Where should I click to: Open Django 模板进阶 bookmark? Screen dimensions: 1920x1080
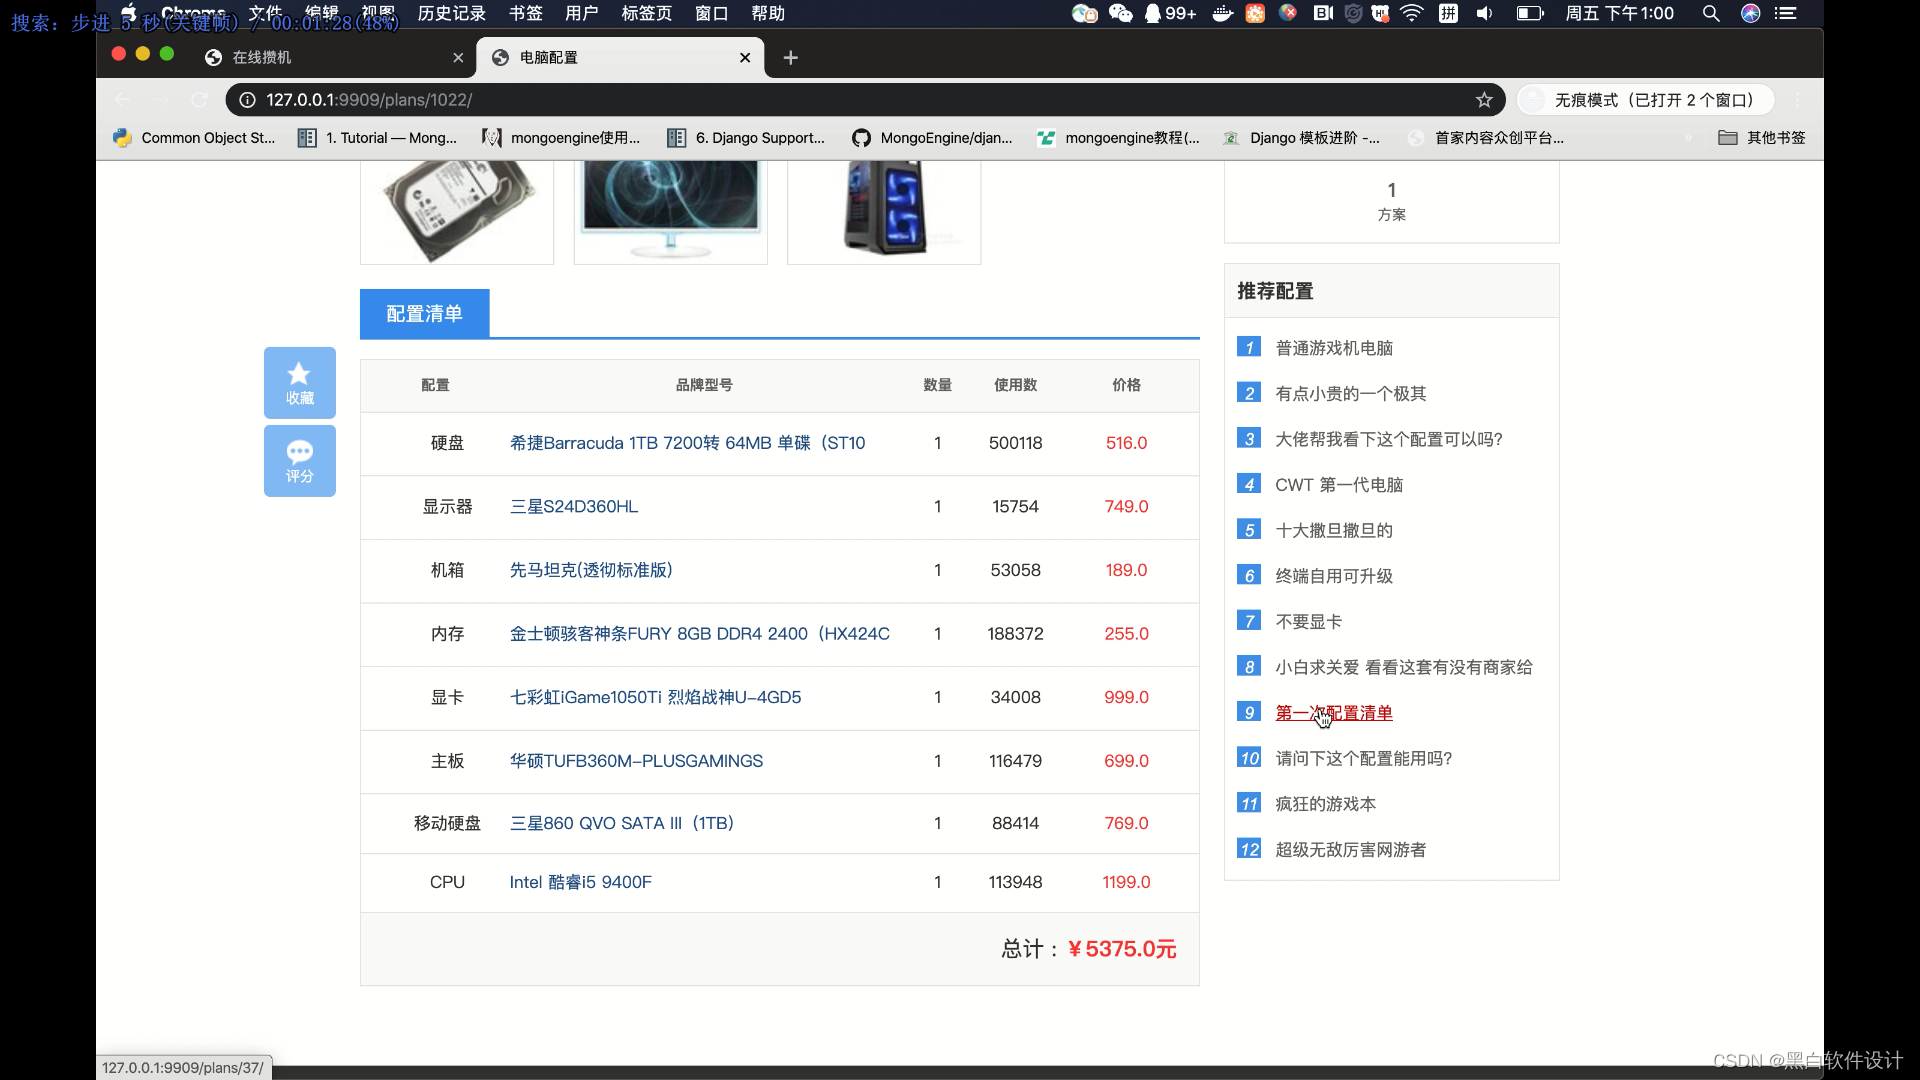click(x=1301, y=138)
